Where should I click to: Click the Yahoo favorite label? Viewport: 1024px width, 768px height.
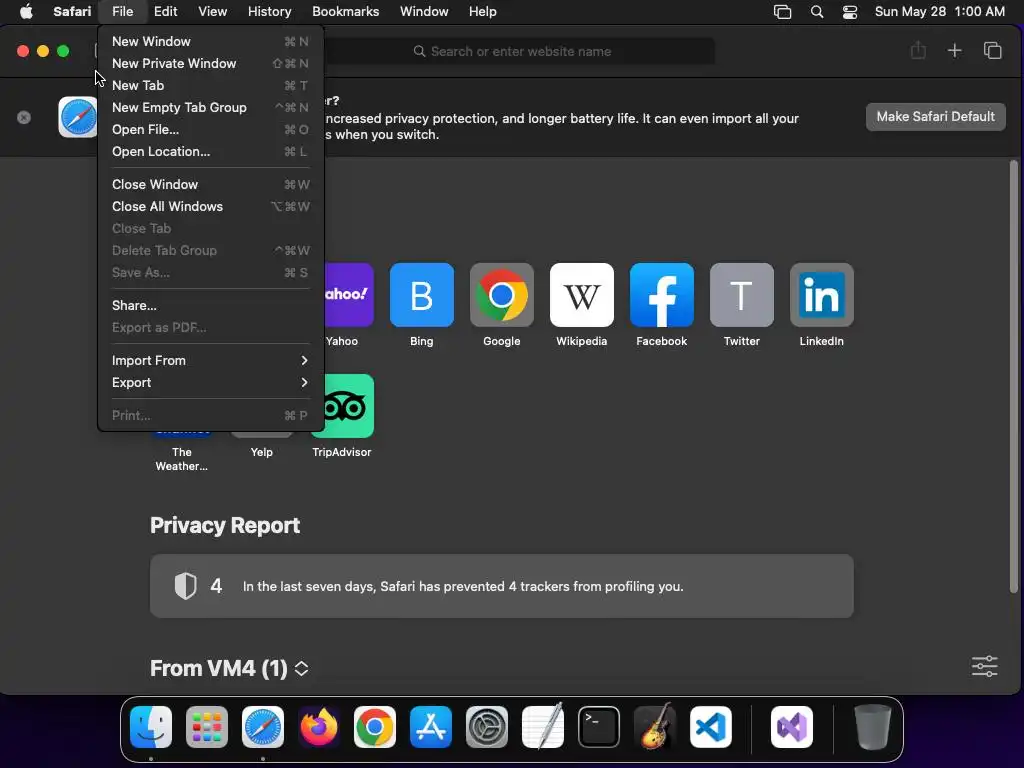[342, 341]
